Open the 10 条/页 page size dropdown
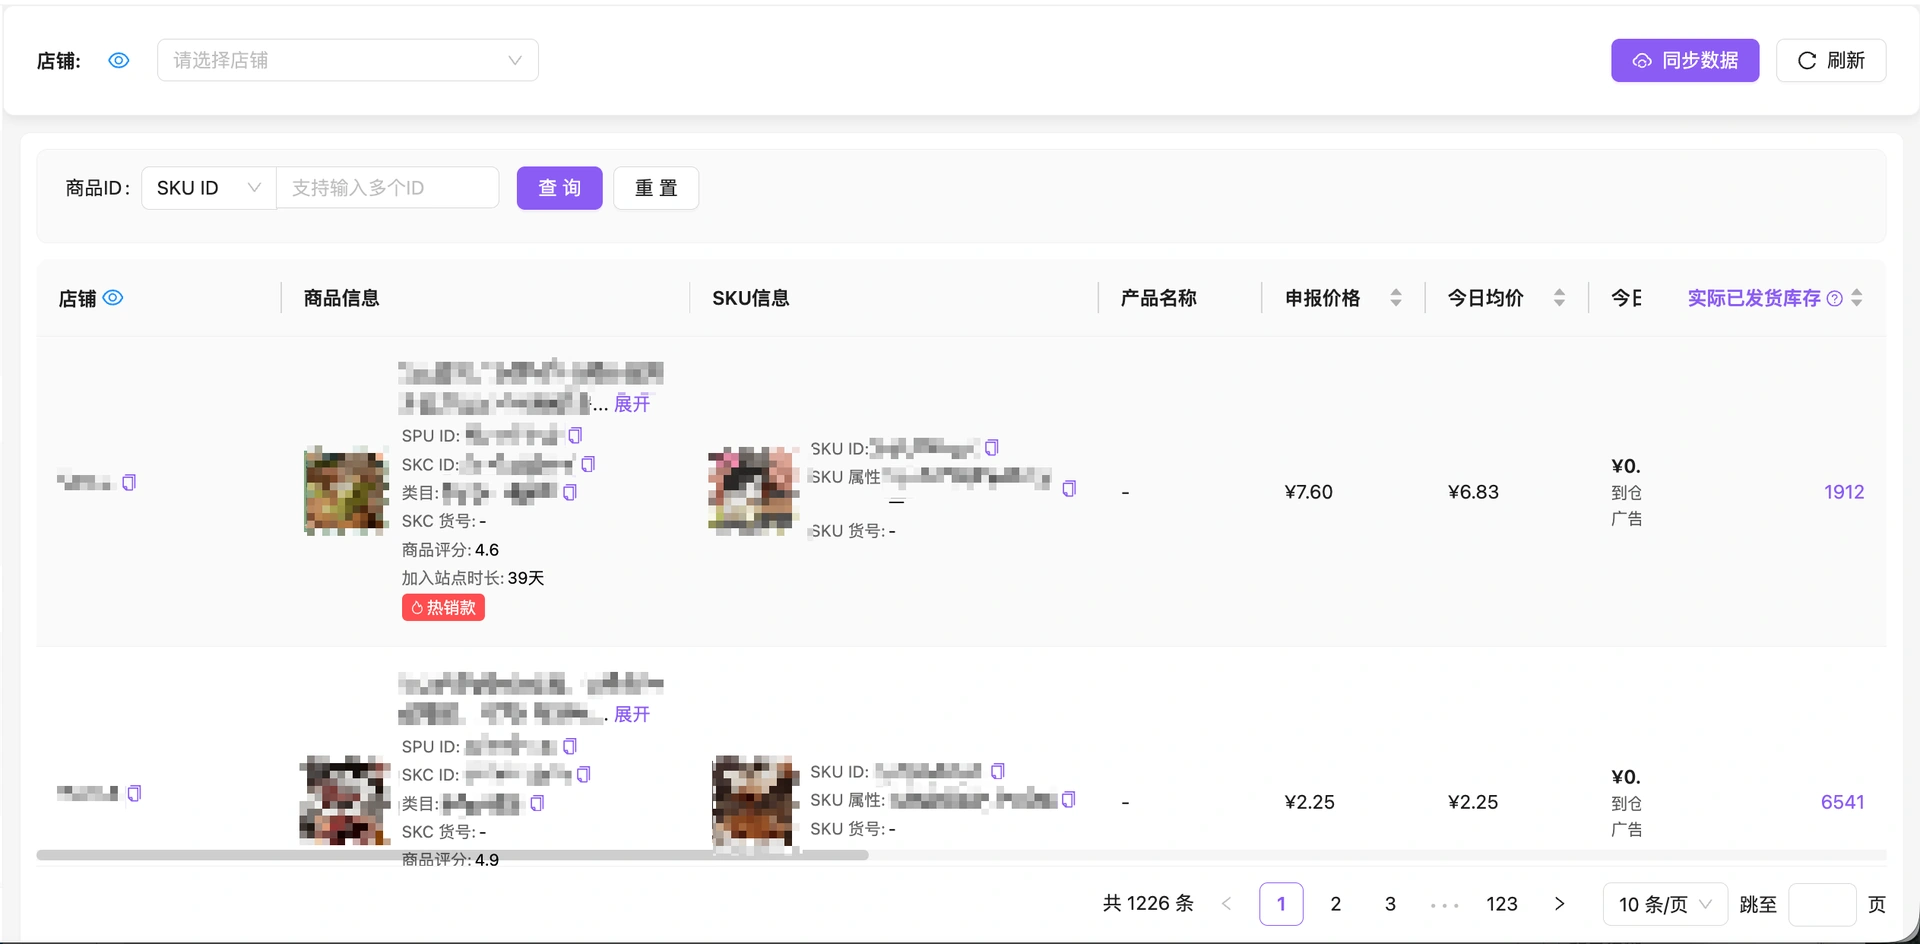The width and height of the screenshot is (1920, 944). click(1665, 904)
